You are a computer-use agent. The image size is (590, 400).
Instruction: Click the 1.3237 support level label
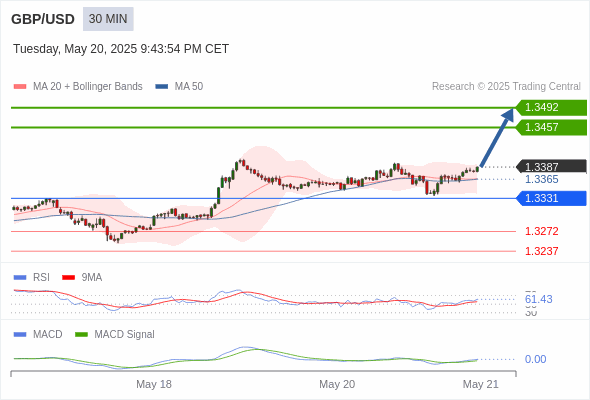click(541, 251)
